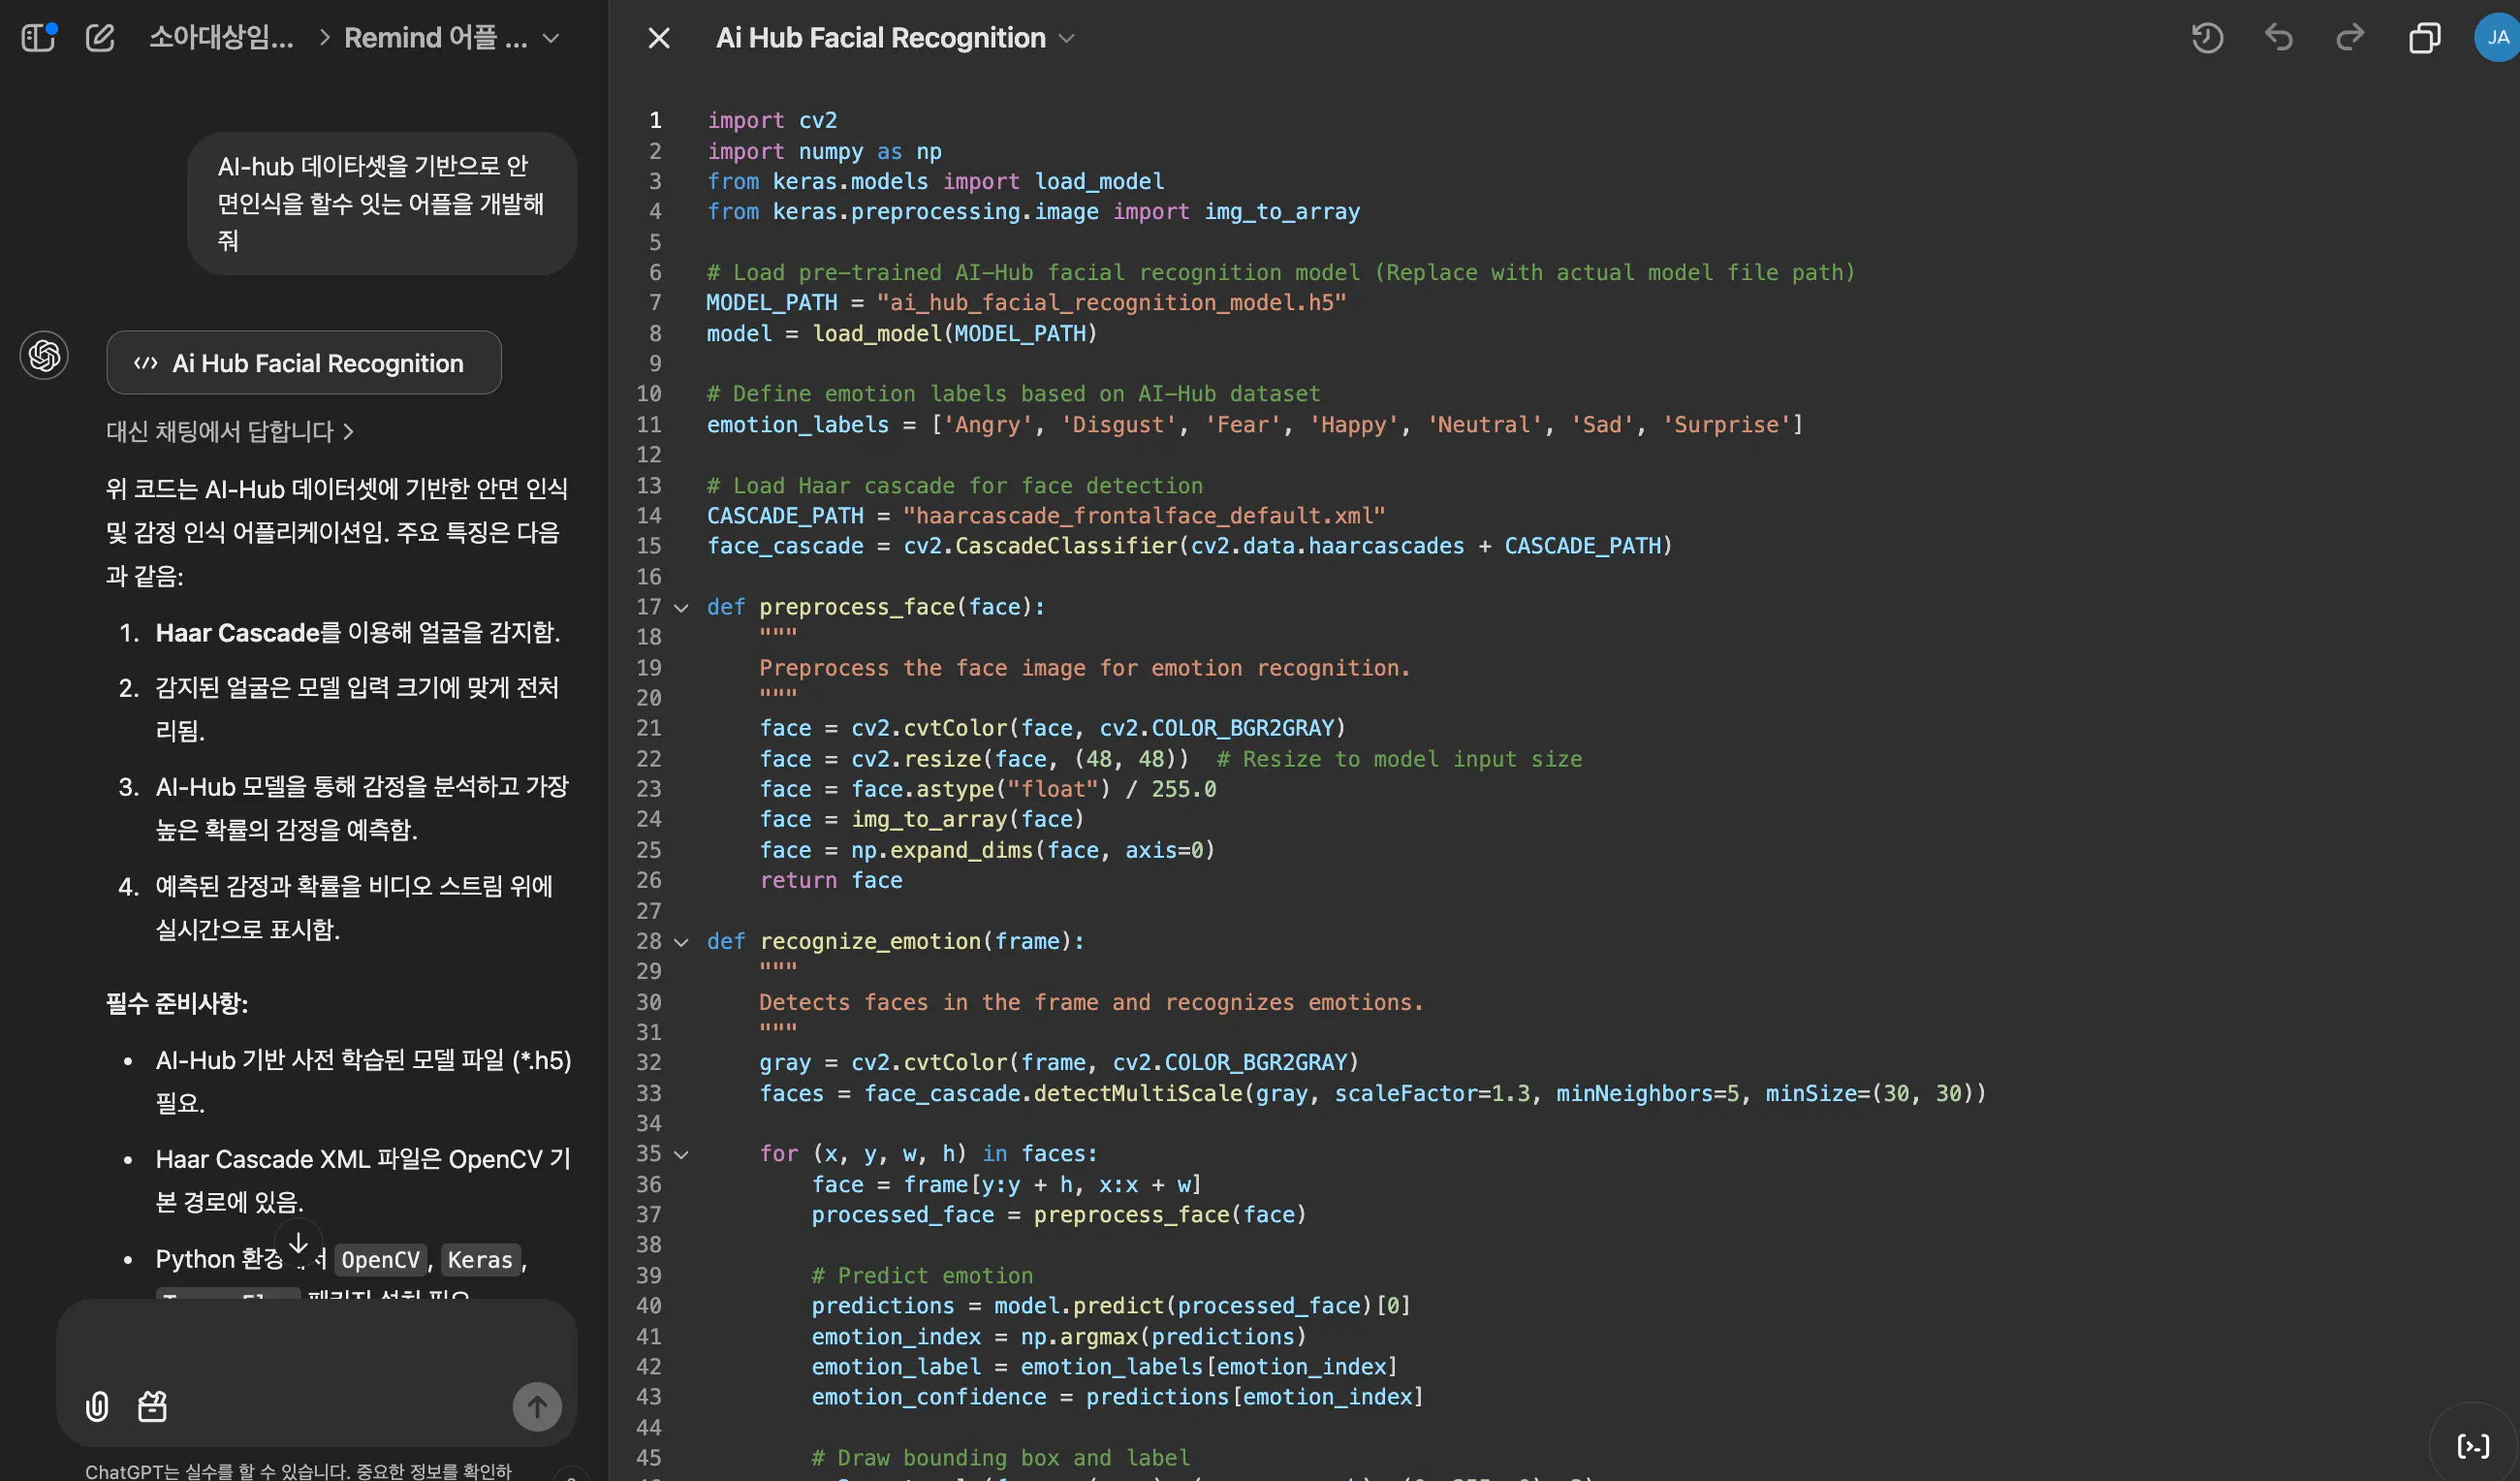Open the Ai Hub Facial Recognition canvas card
The height and width of the screenshot is (1481, 2520).
pos(304,363)
